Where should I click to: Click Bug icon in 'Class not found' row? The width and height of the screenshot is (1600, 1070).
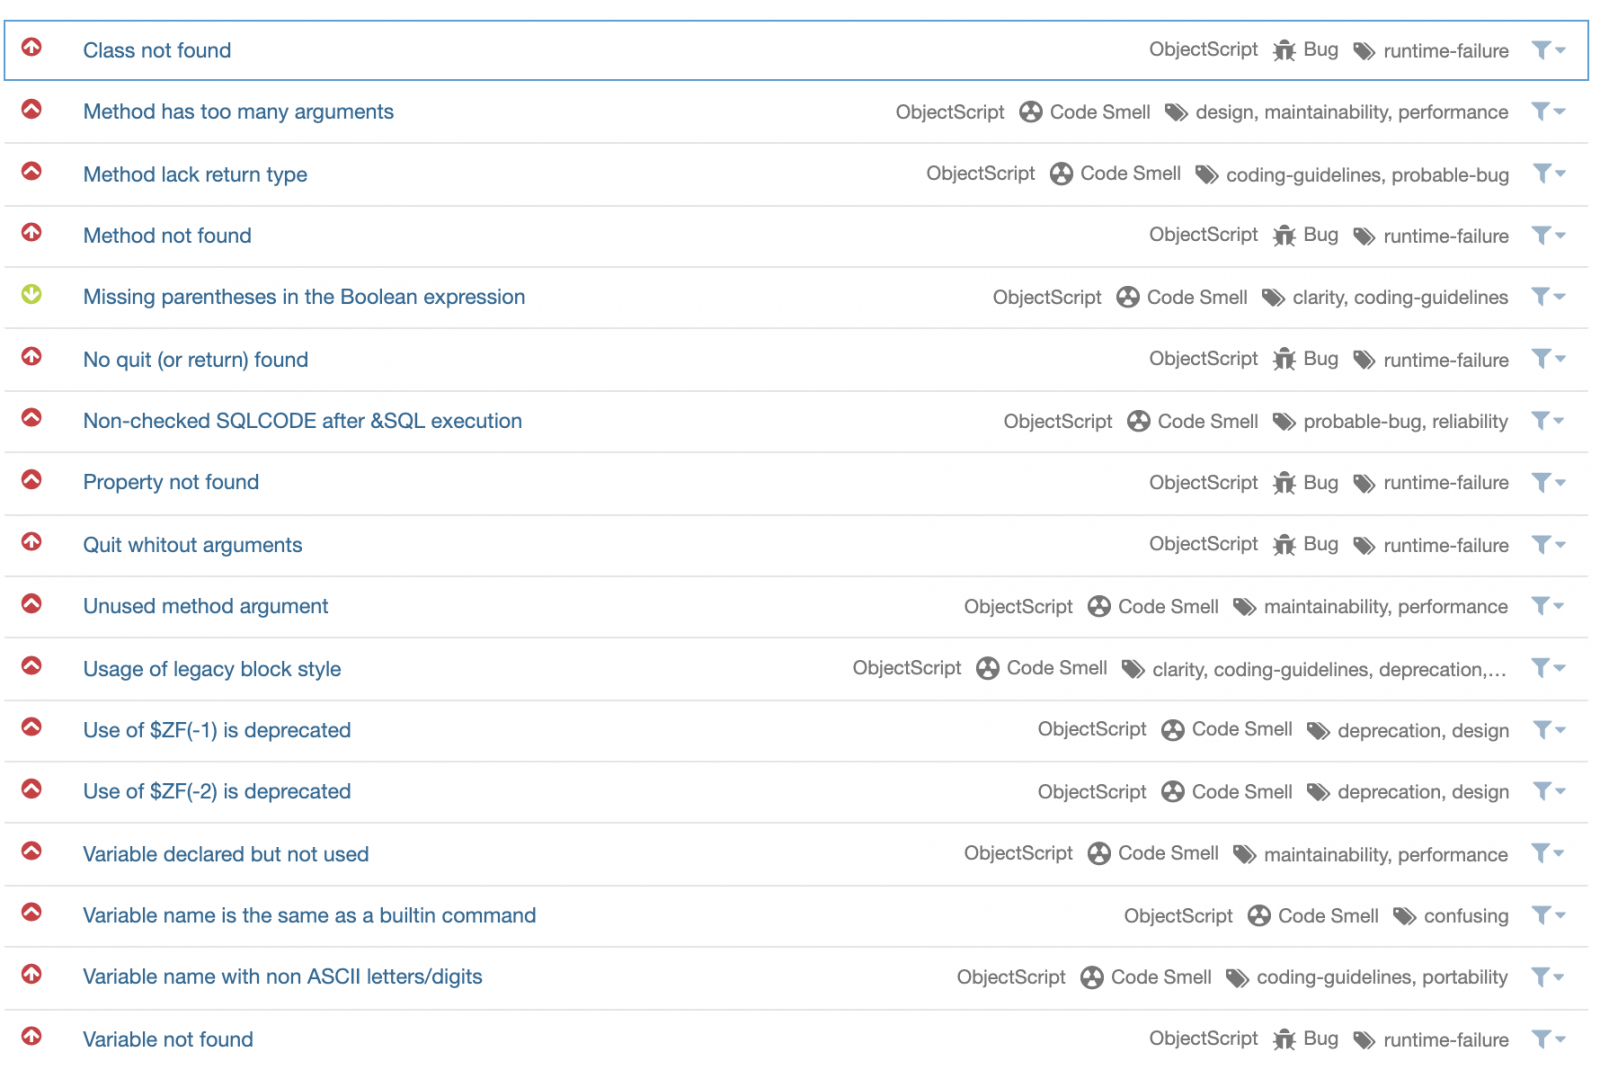point(1284,50)
